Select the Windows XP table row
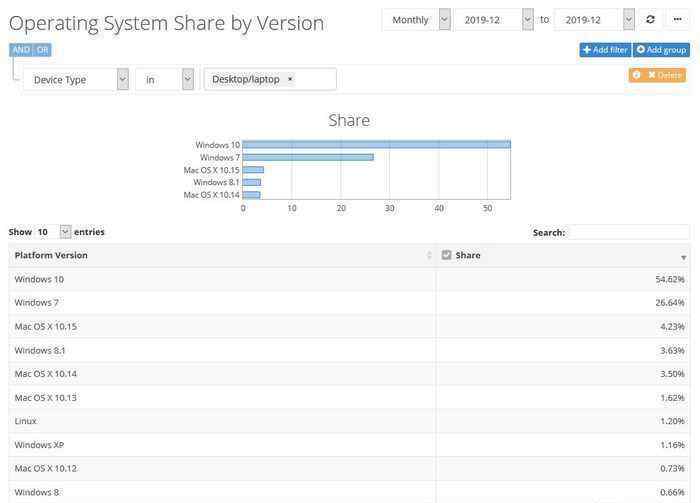The image size is (700, 503). click(349, 445)
